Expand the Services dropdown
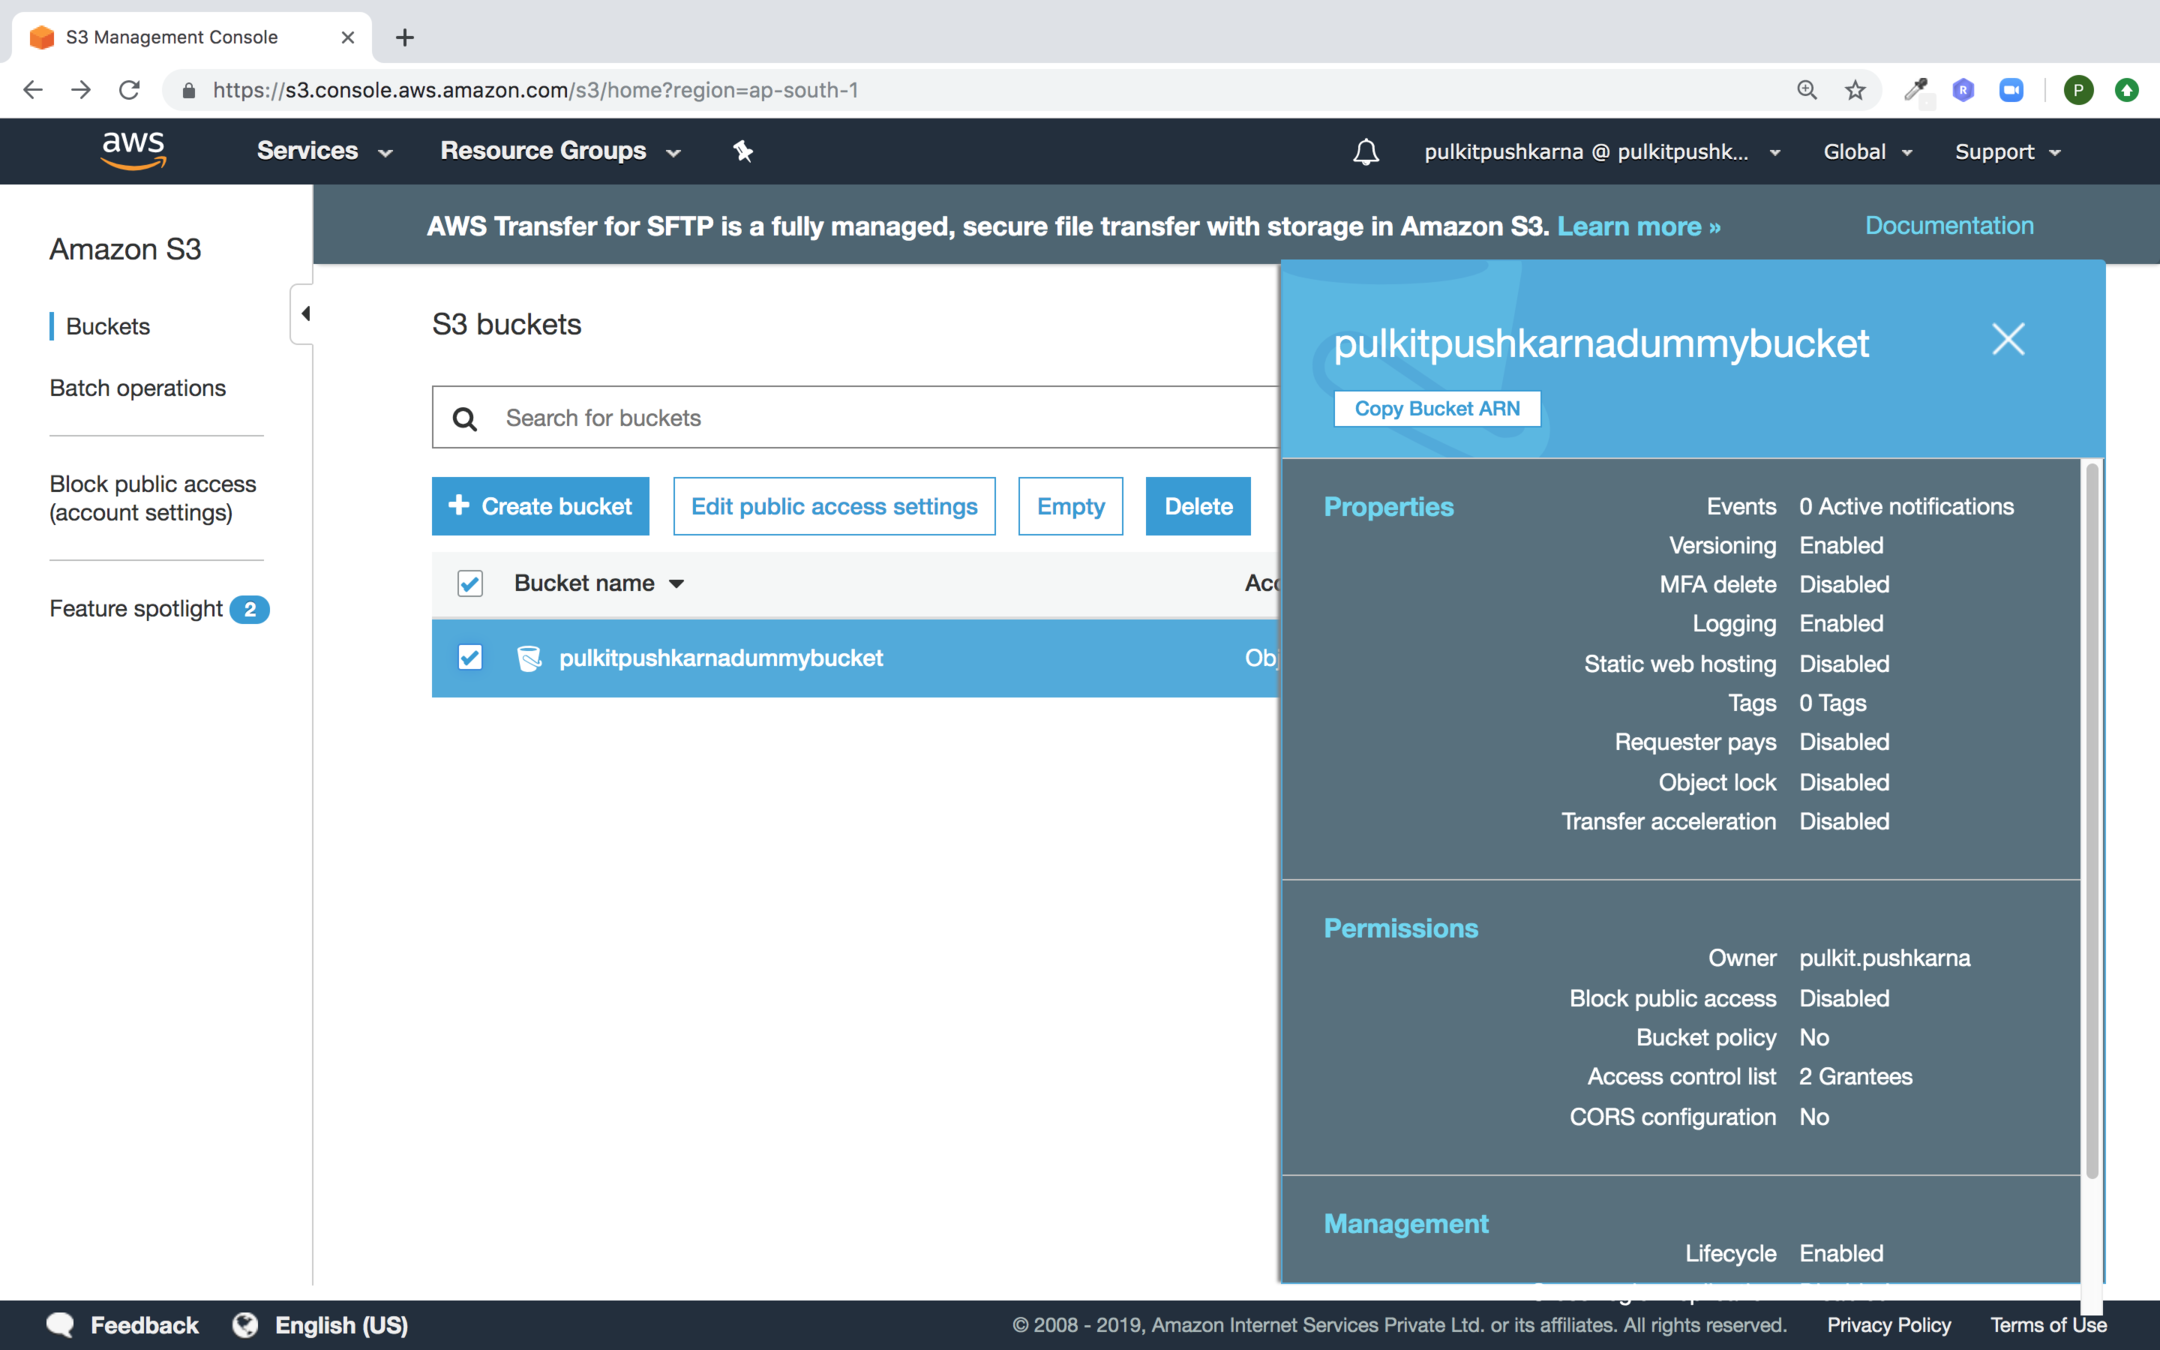The image size is (2160, 1350). [x=325, y=151]
